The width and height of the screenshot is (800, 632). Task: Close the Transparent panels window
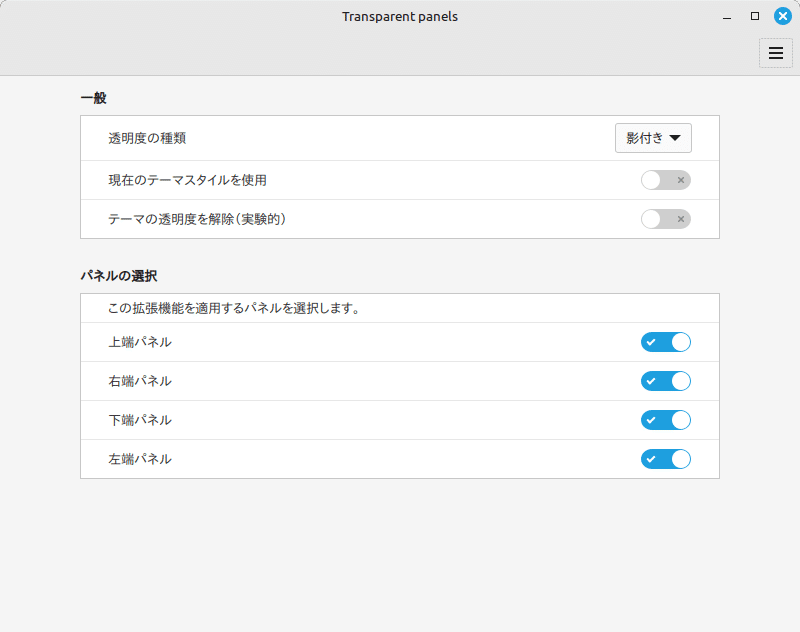782,16
